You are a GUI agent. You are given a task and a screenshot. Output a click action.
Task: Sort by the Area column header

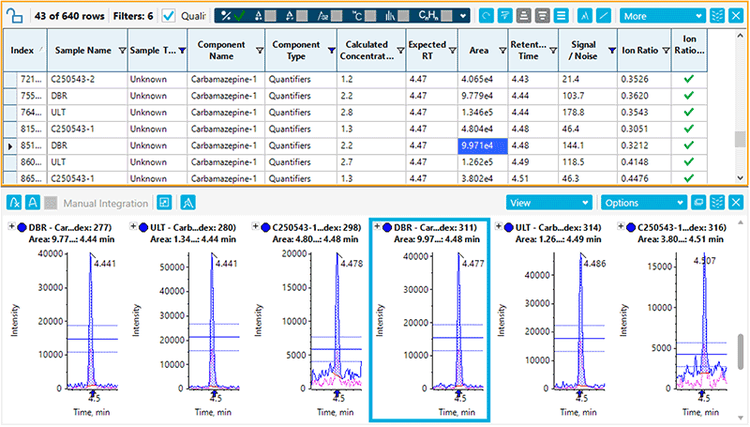(476, 50)
